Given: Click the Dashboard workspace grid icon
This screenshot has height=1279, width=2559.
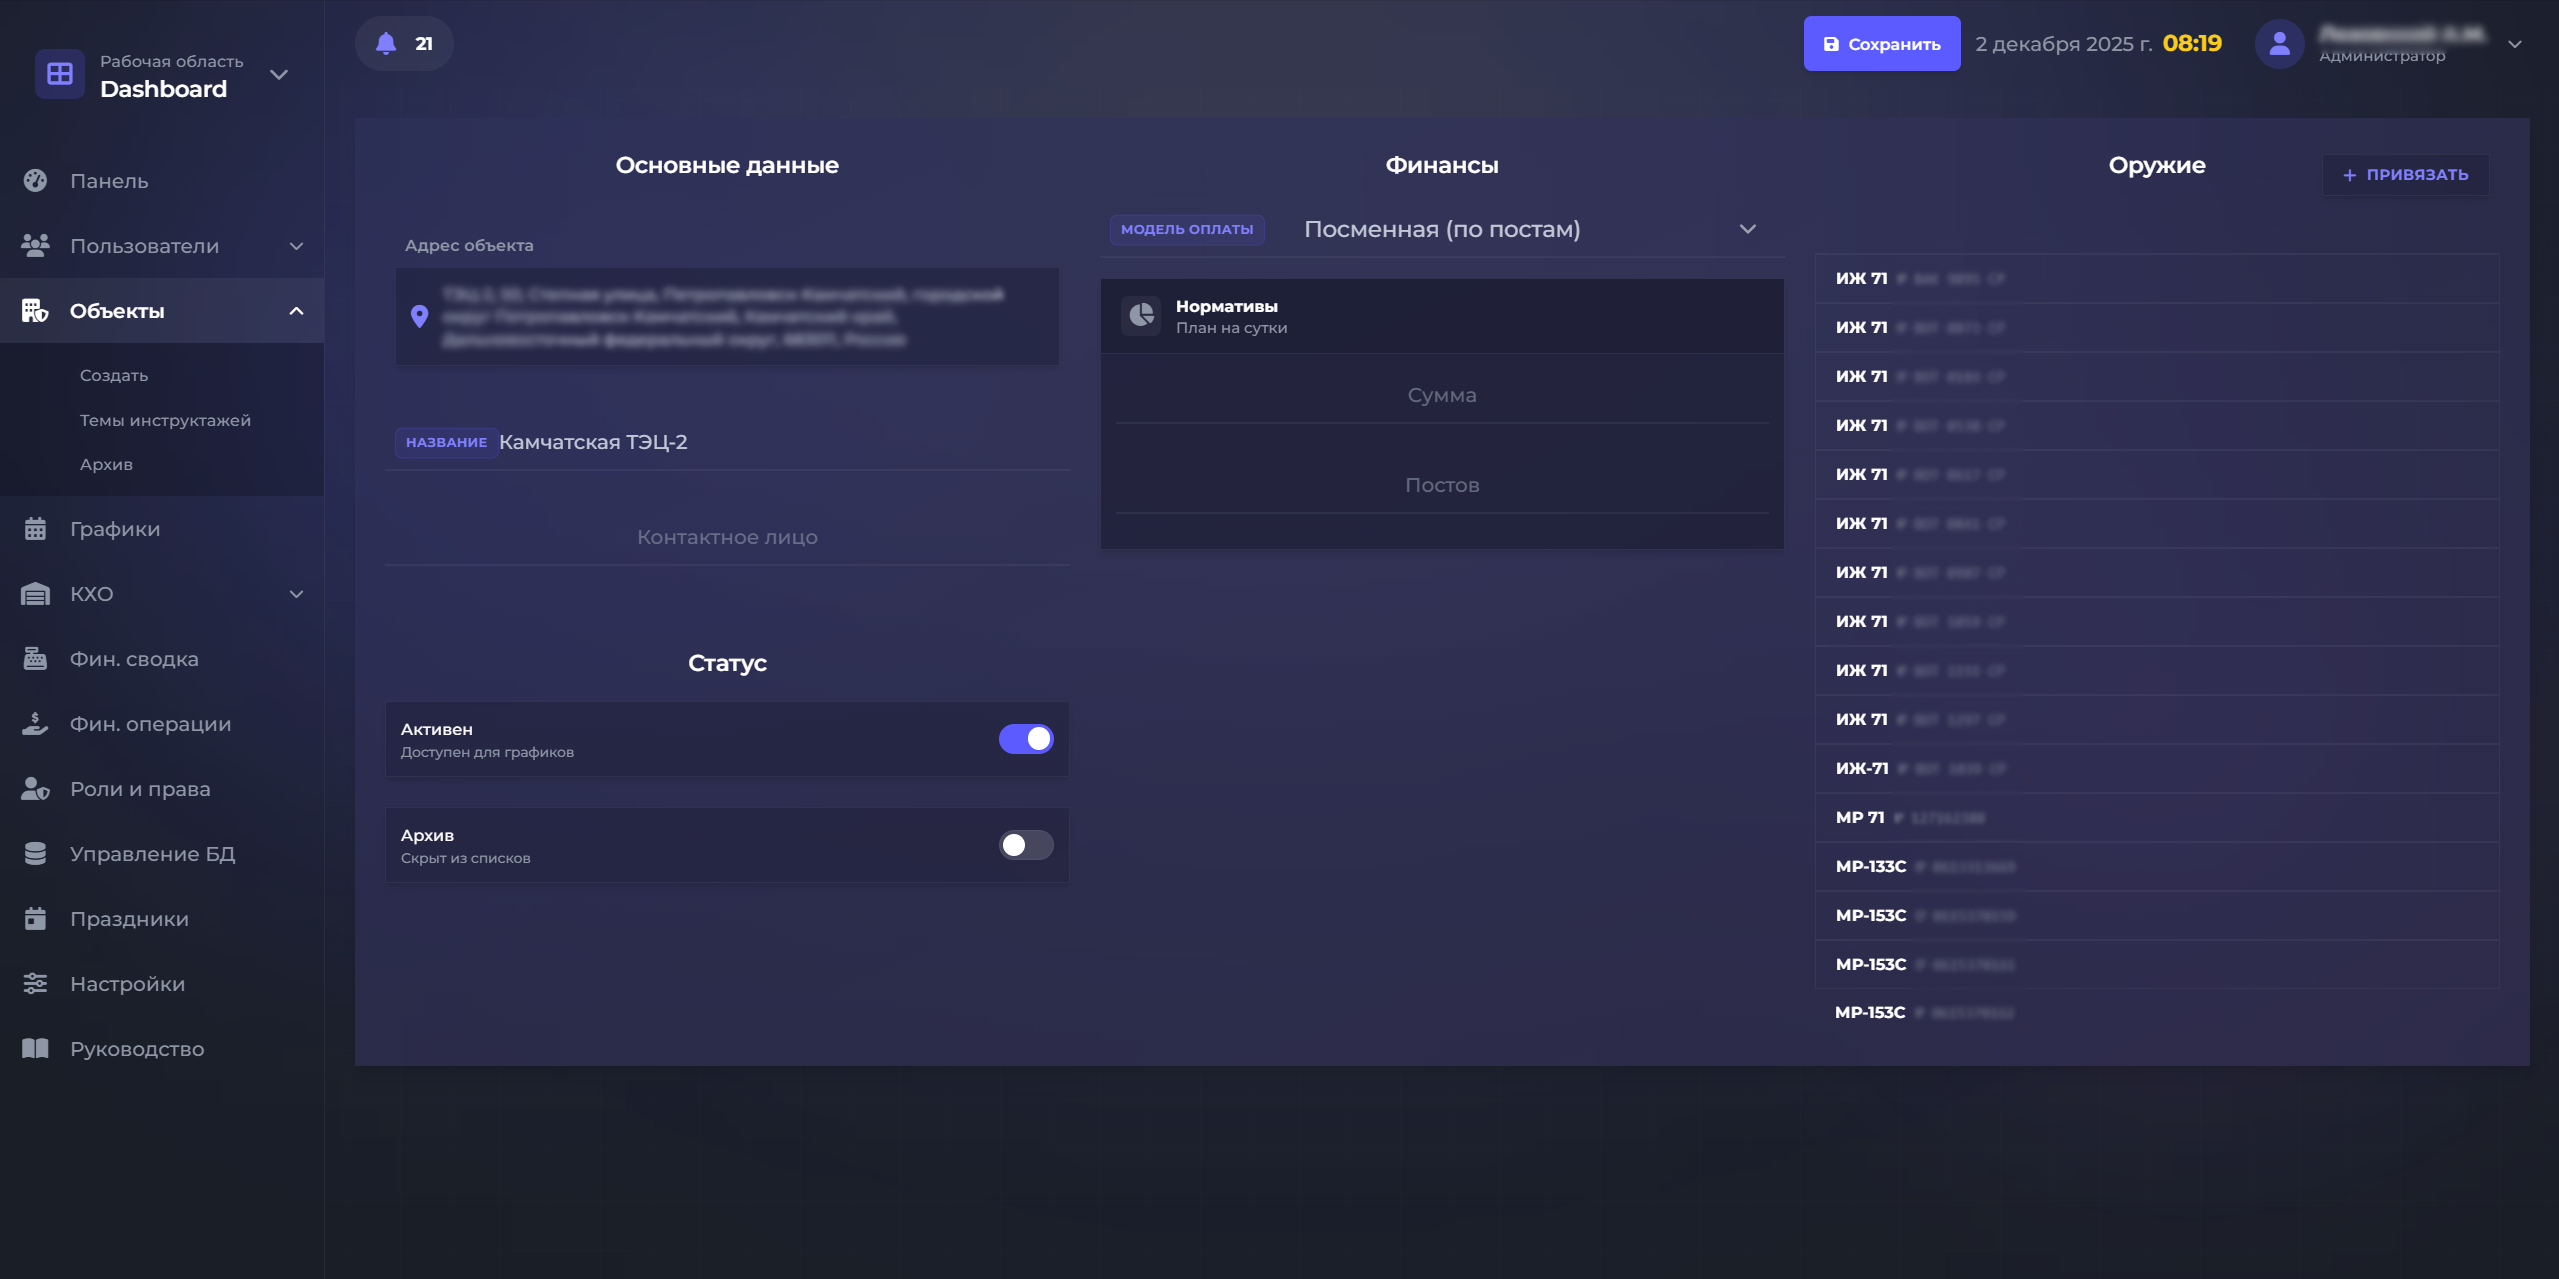Looking at the screenshot, I should pos(60,74).
